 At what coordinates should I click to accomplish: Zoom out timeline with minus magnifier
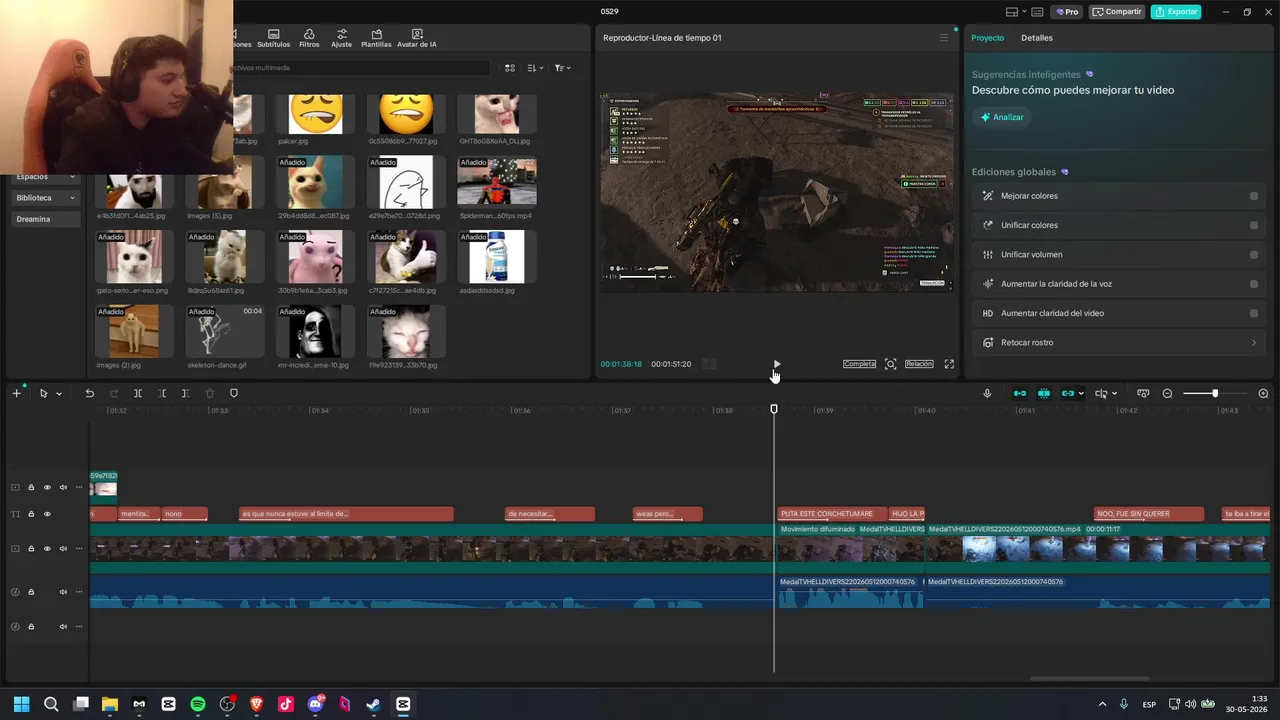[1167, 393]
